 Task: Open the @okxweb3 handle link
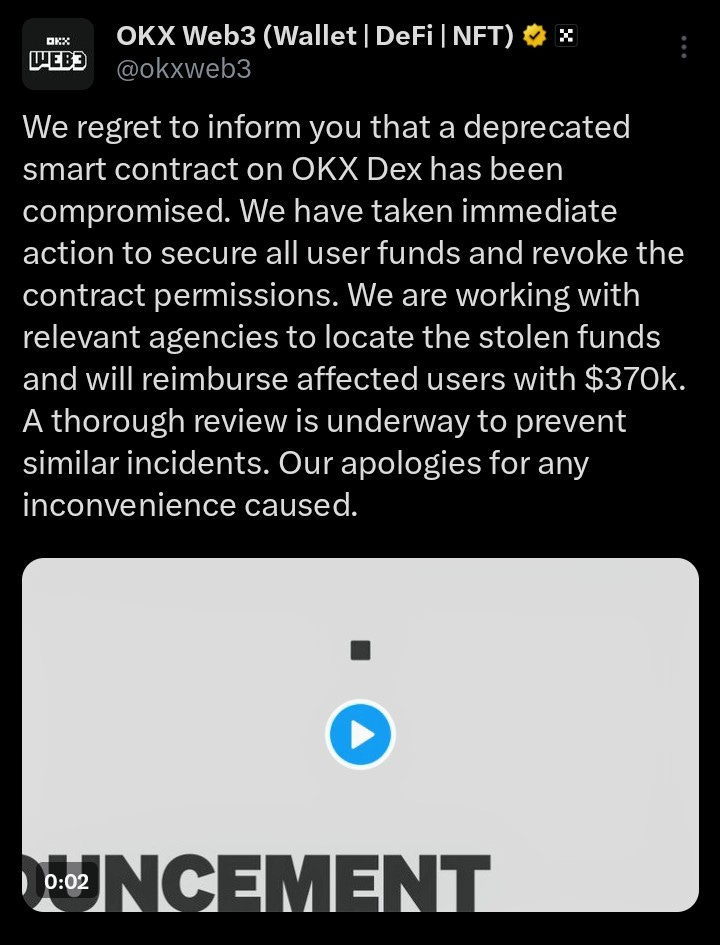184,69
